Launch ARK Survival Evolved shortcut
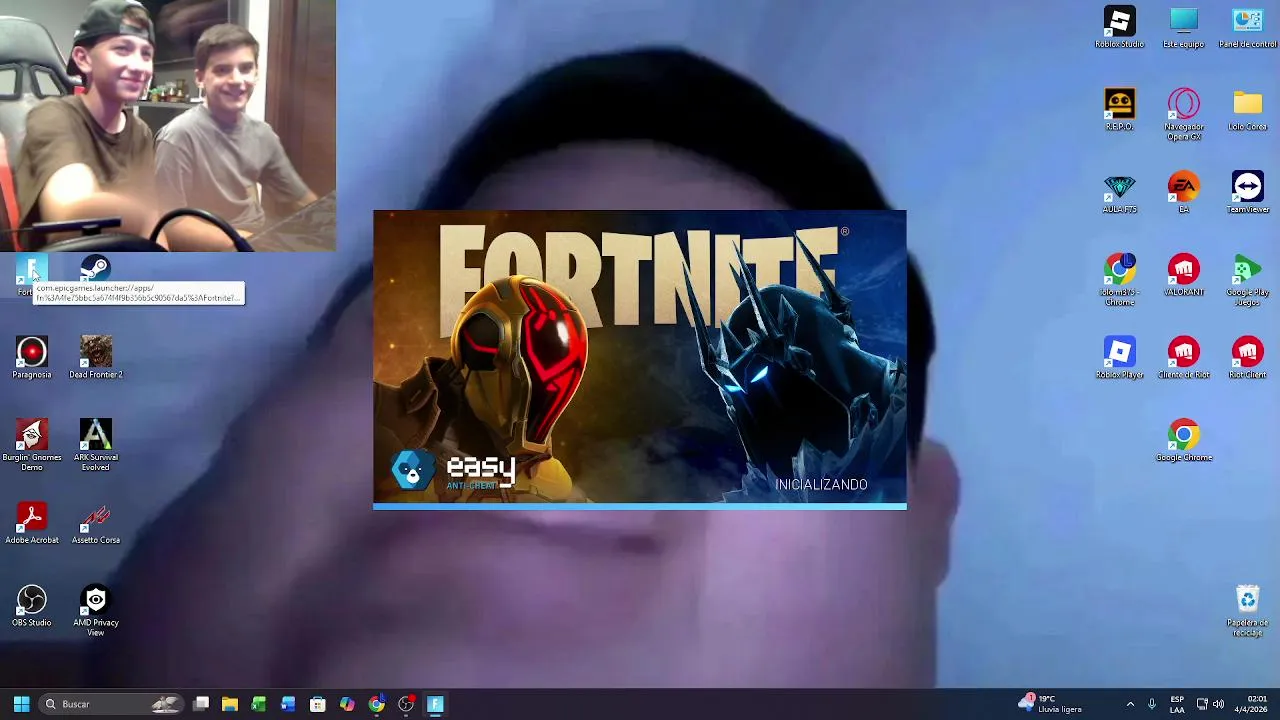1280x720 pixels. (x=95, y=445)
